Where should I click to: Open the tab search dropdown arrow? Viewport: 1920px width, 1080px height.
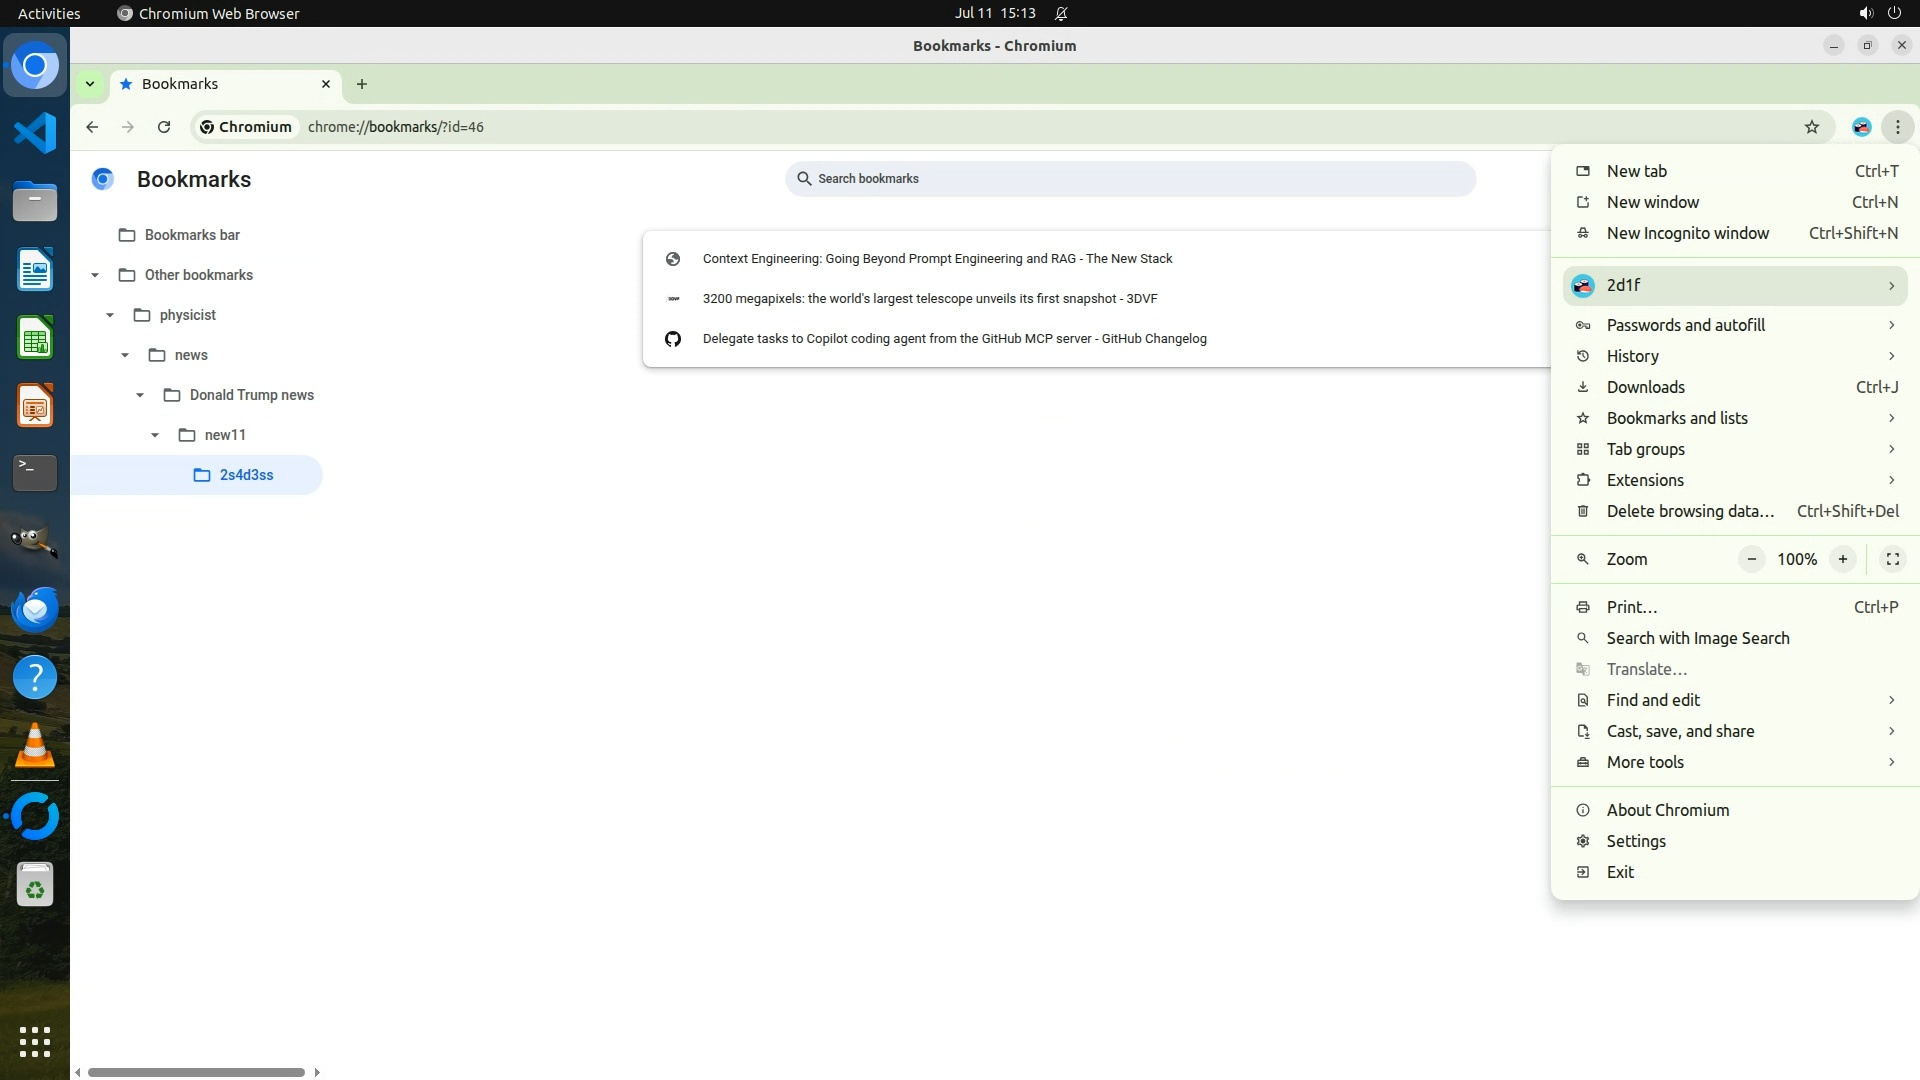pyautogui.click(x=90, y=84)
